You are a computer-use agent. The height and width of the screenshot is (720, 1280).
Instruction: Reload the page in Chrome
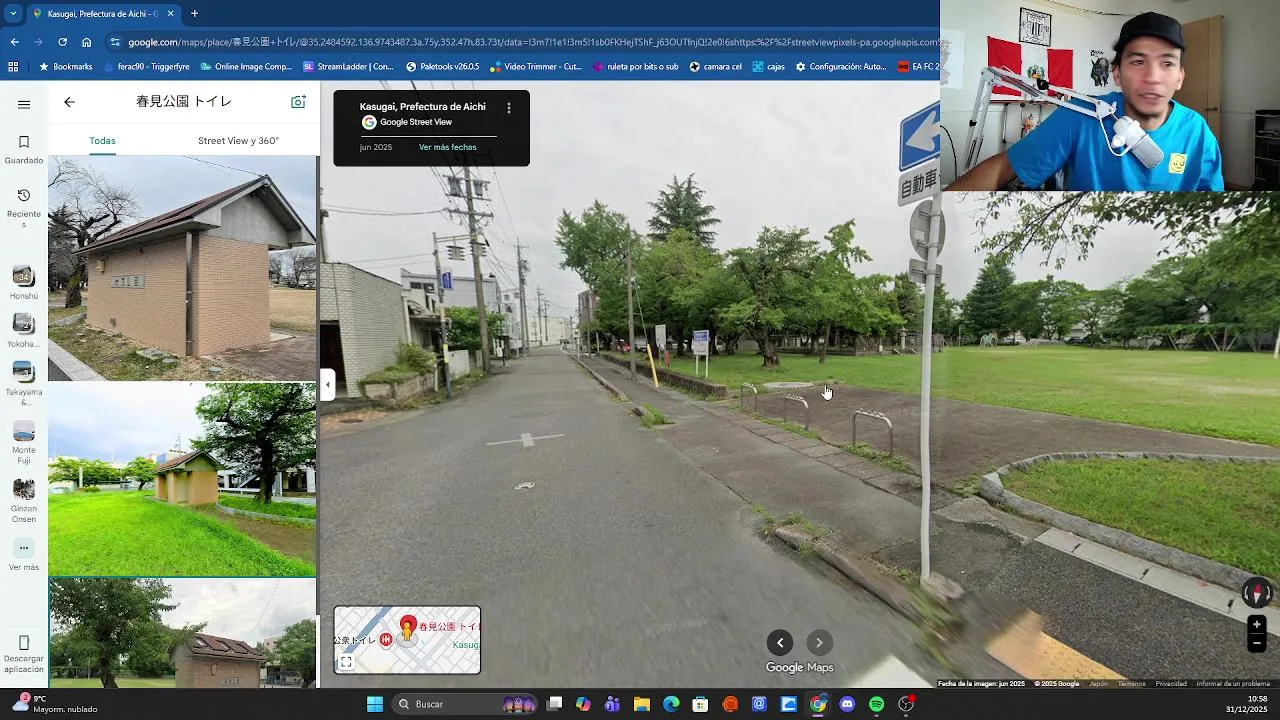pyautogui.click(x=62, y=42)
